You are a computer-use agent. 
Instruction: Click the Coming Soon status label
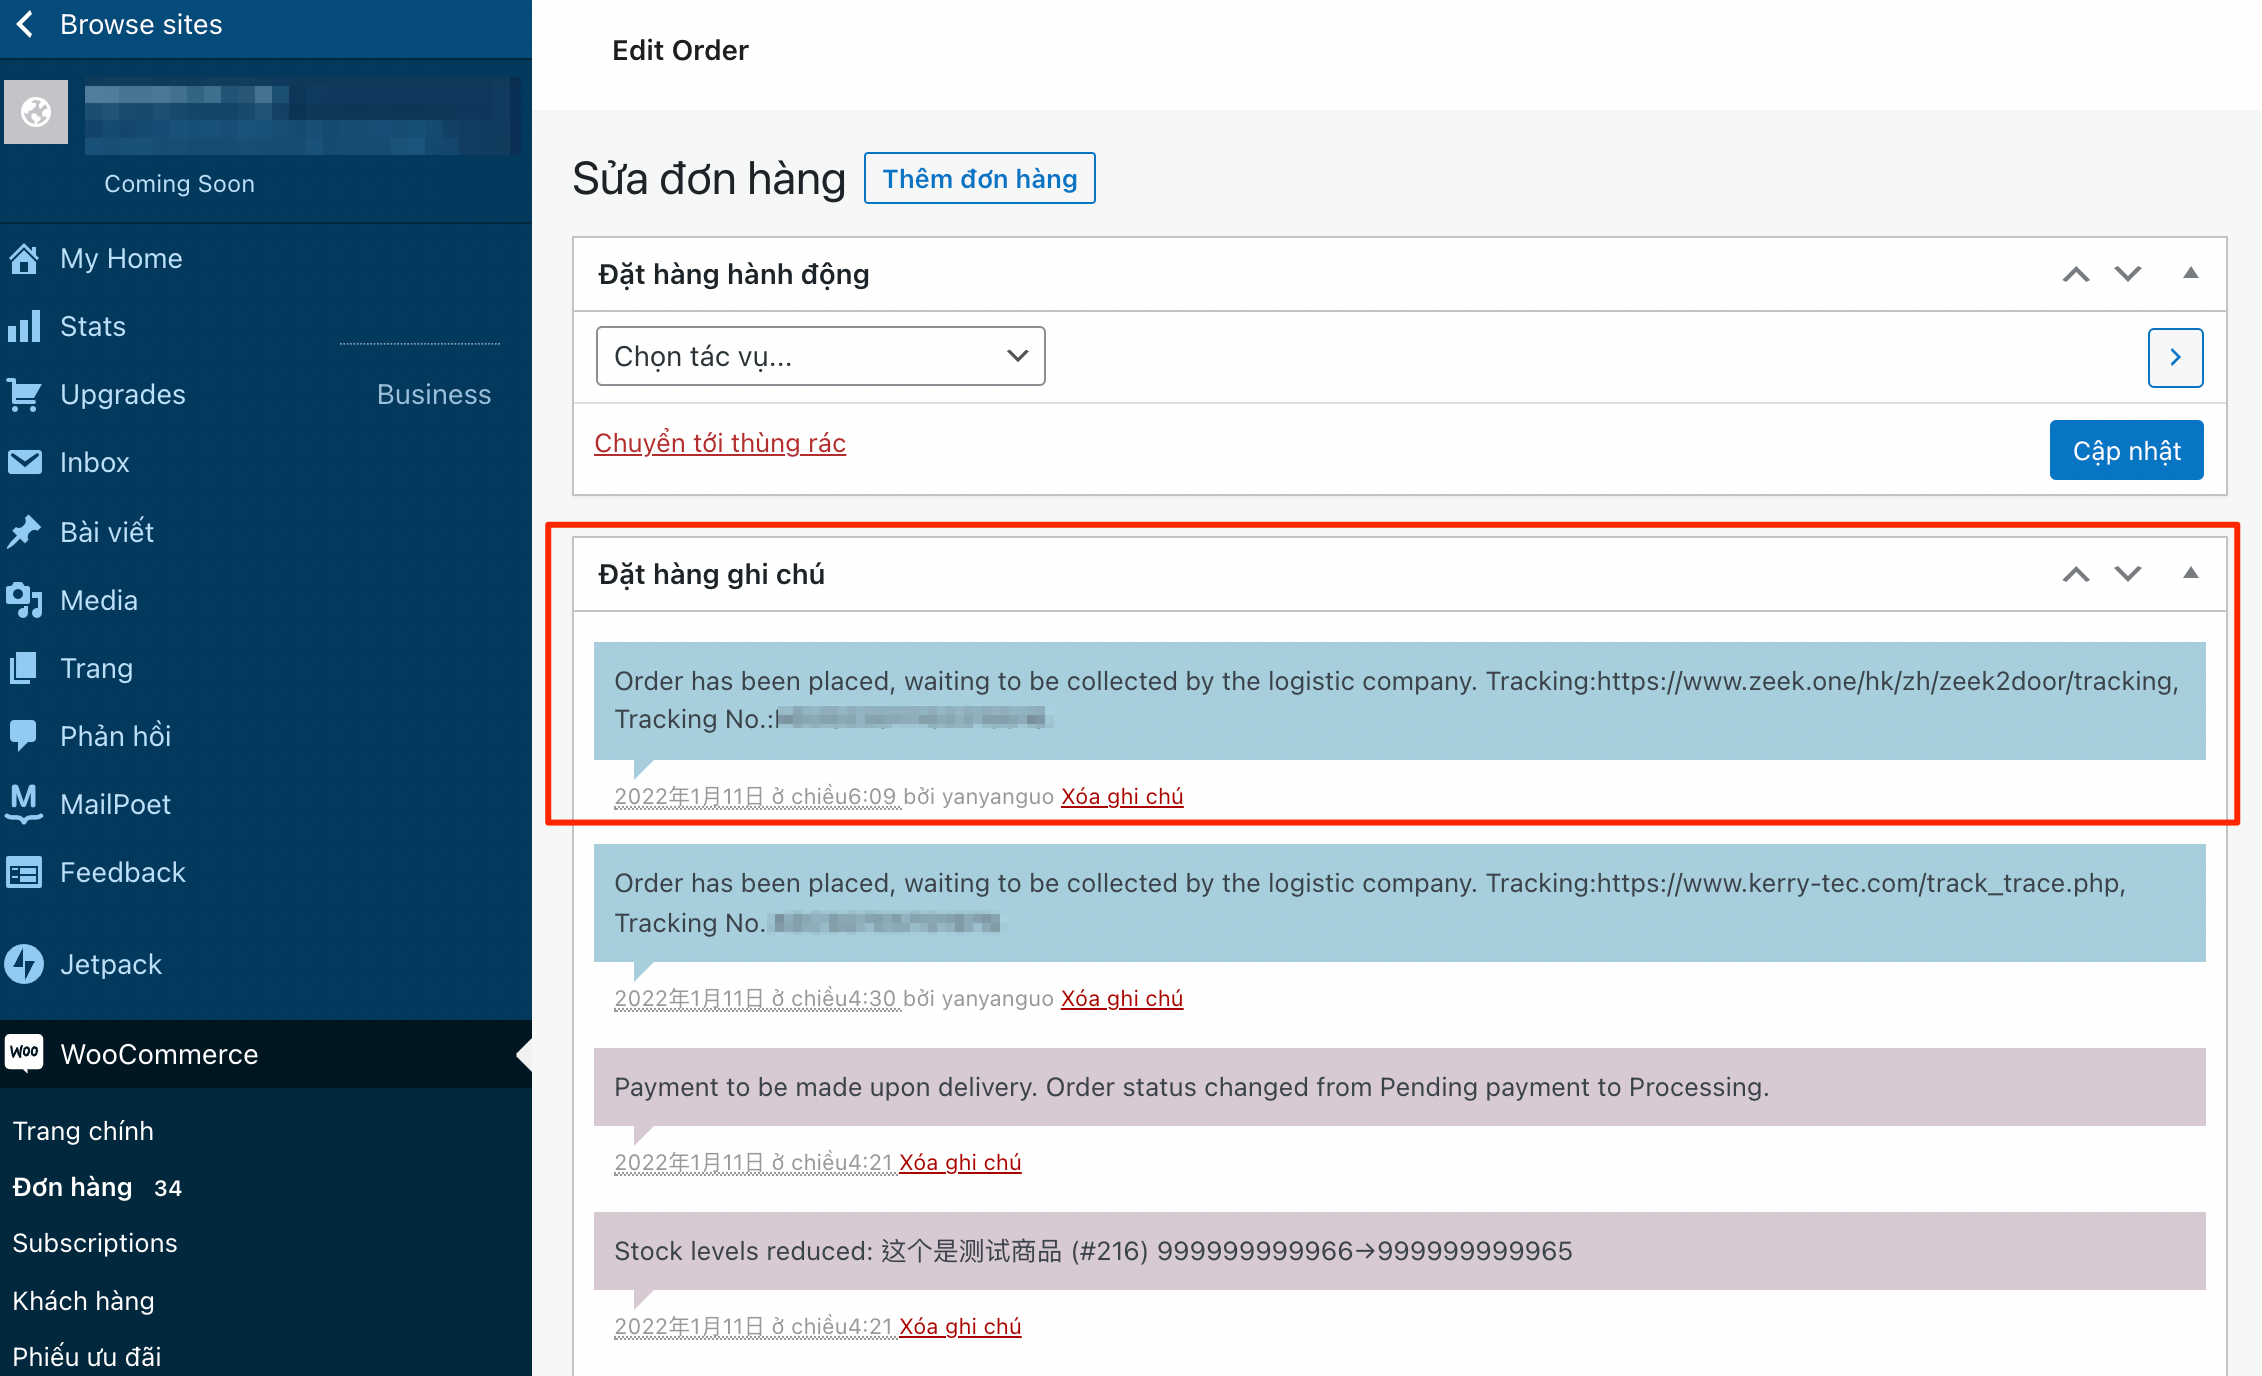pos(180,184)
